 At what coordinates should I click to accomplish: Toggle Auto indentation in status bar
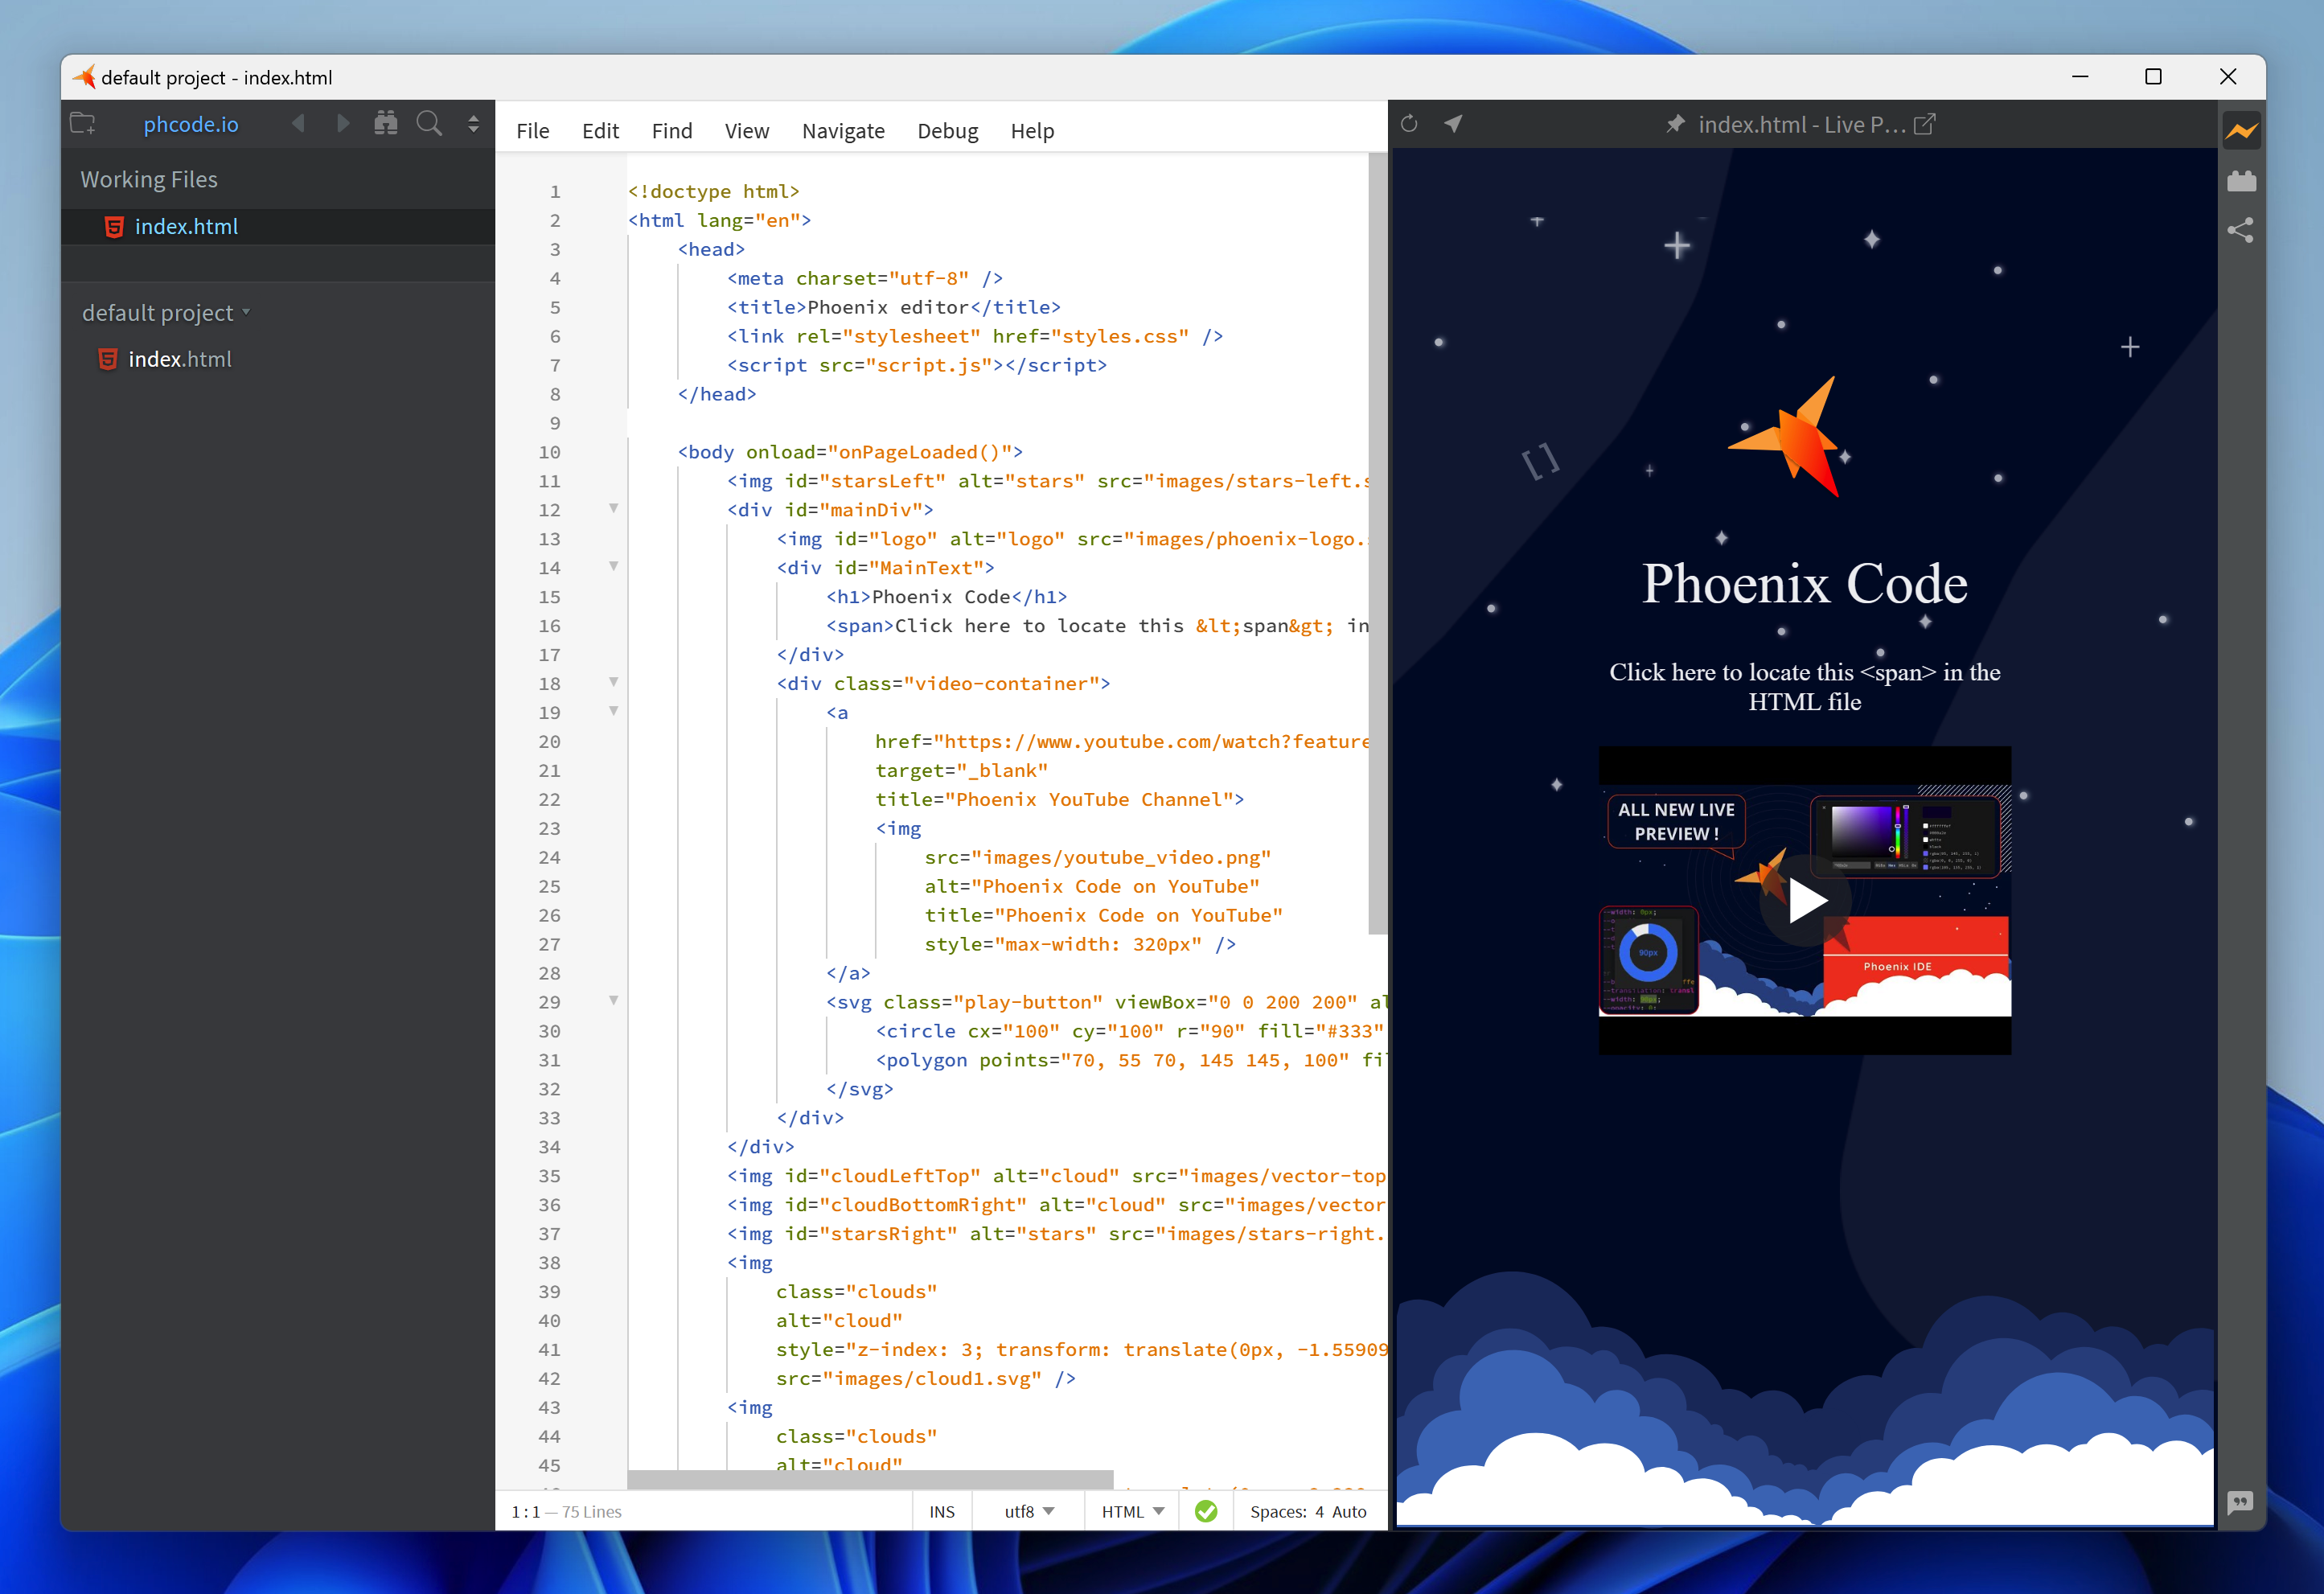[x=1349, y=1512]
